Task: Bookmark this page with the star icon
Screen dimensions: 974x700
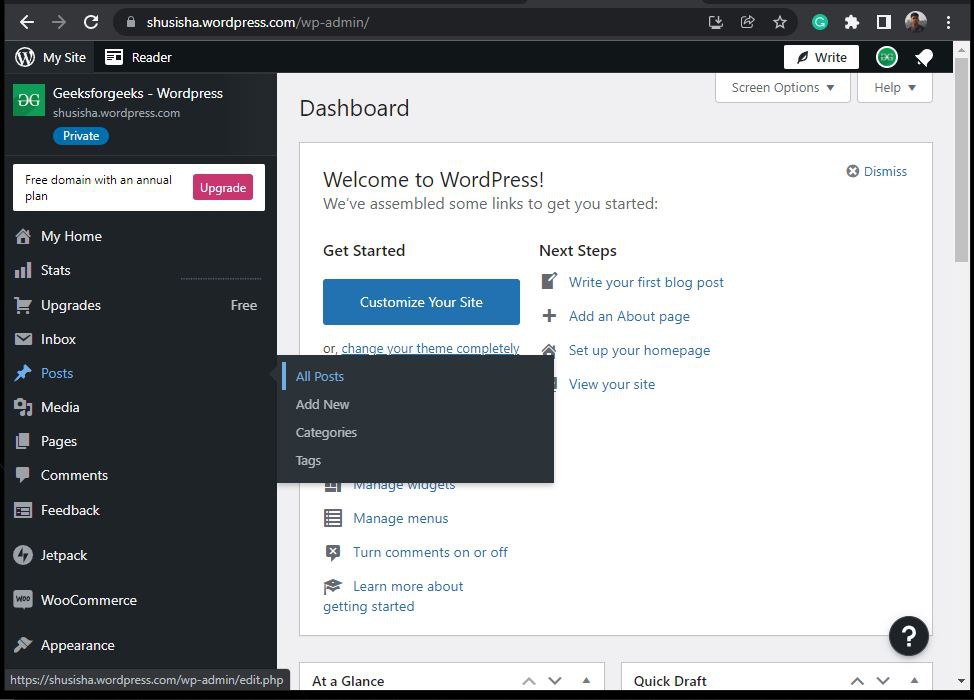Action: click(x=780, y=22)
